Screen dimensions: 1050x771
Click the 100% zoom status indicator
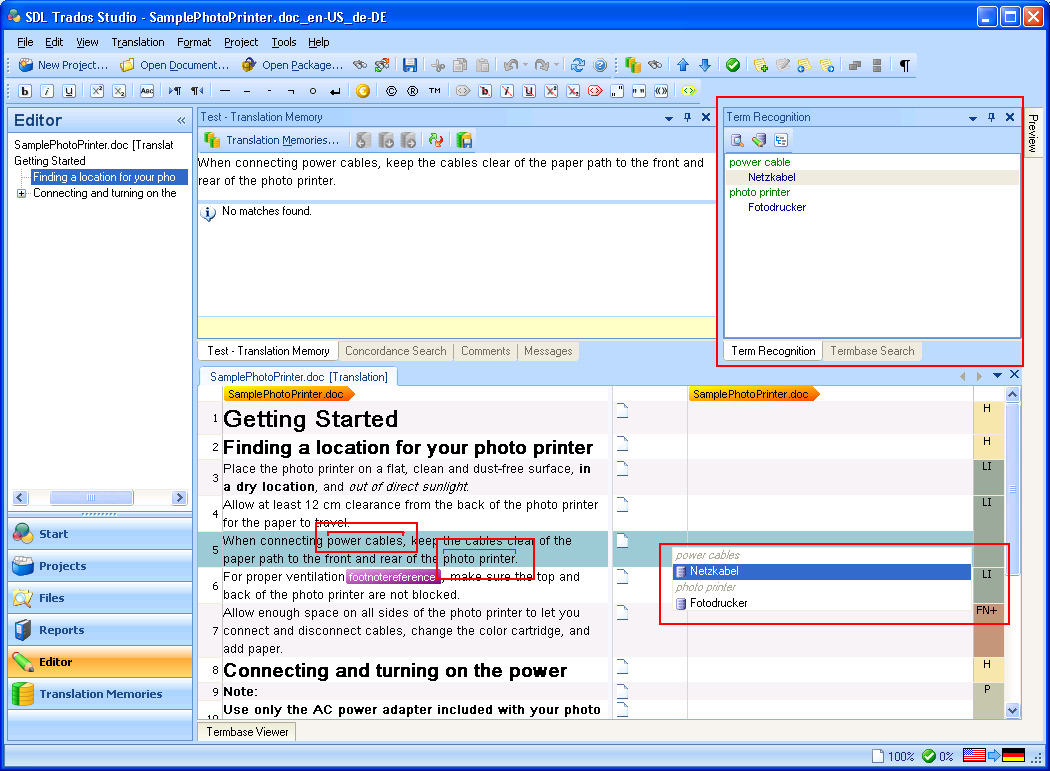coord(893,756)
